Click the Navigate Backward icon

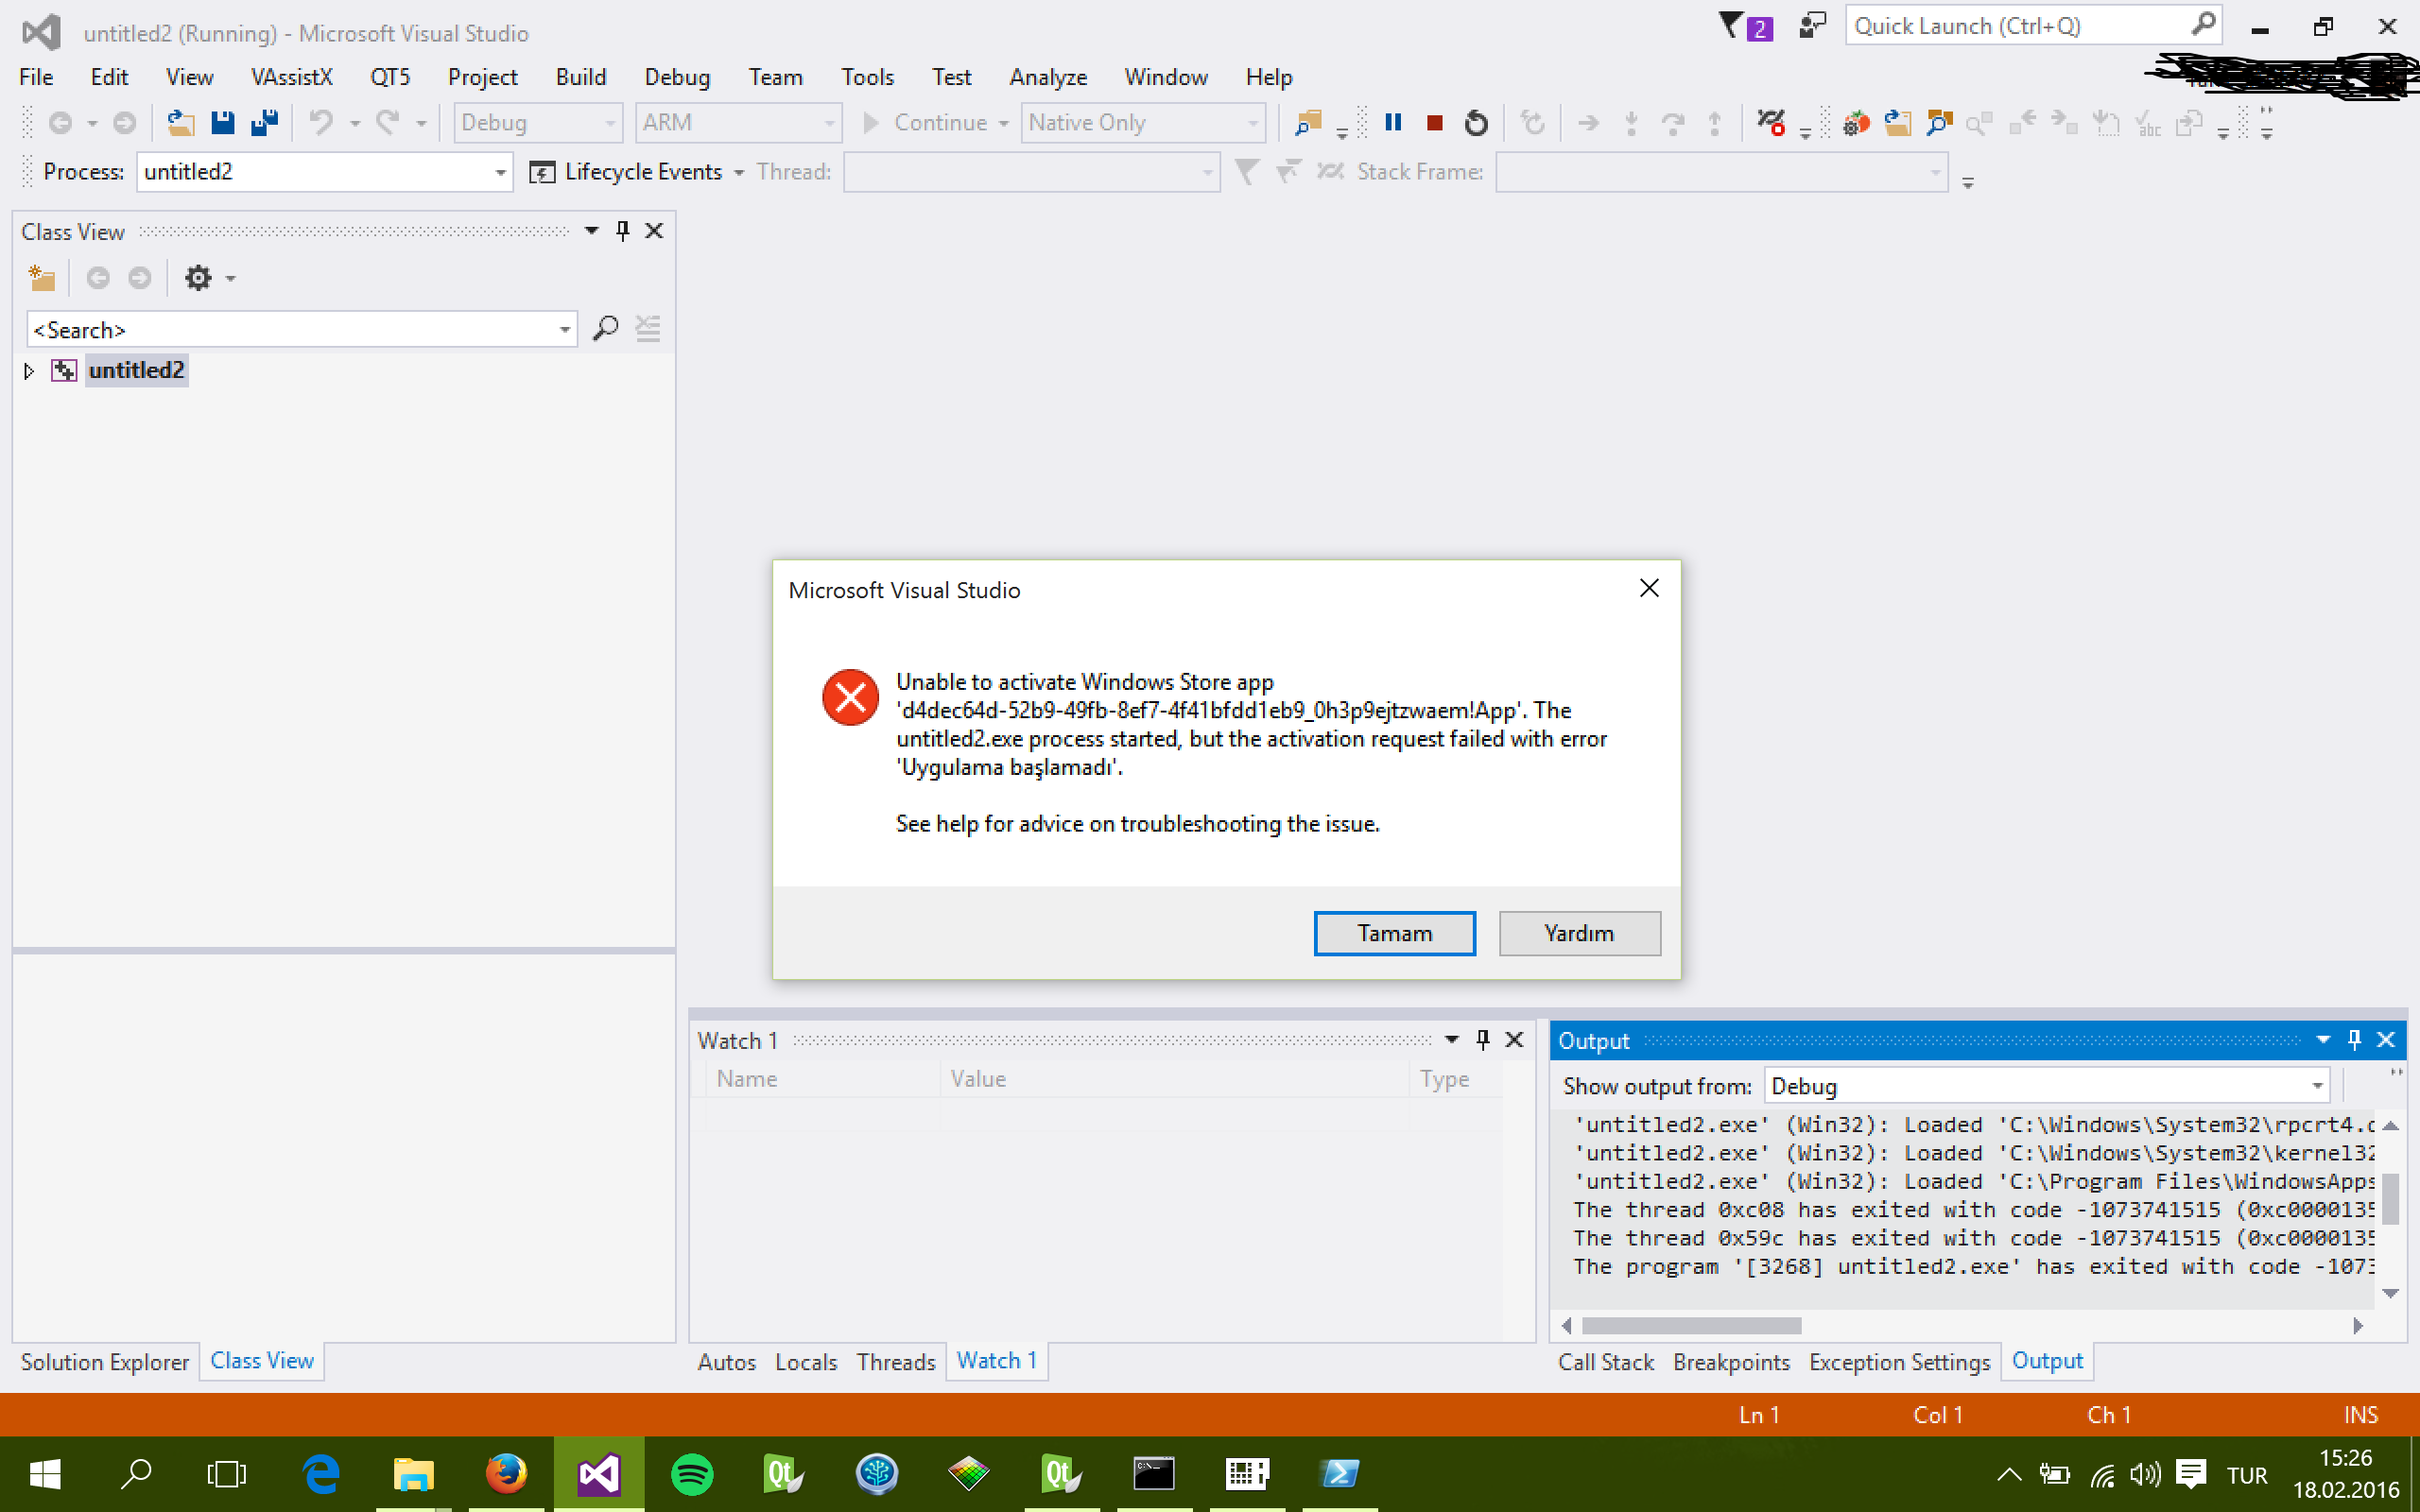[x=61, y=122]
